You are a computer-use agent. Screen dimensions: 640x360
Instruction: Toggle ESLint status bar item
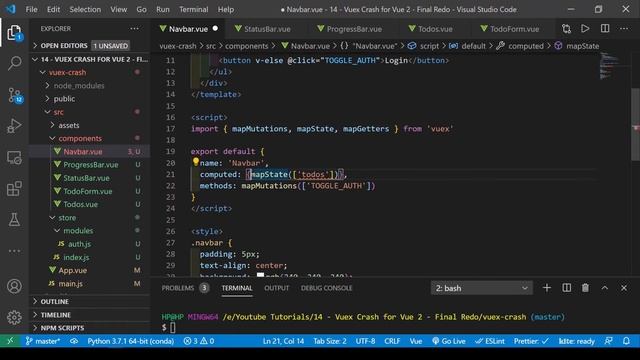click(490, 341)
